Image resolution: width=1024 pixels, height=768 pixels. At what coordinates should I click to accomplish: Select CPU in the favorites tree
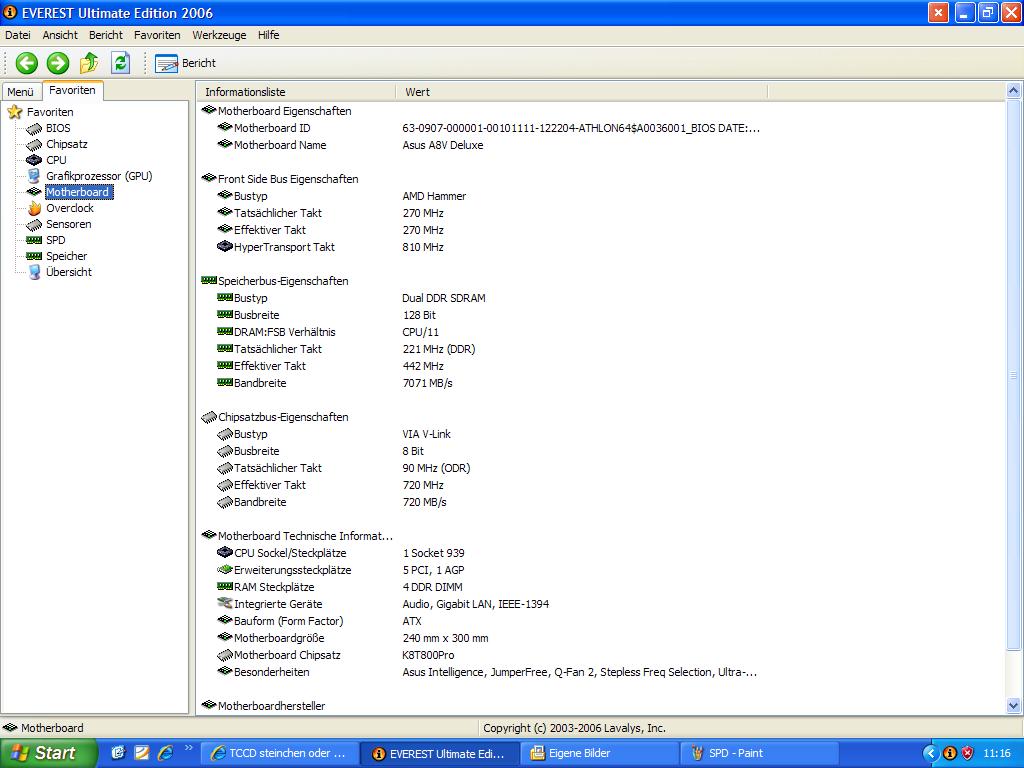click(56, 160)
